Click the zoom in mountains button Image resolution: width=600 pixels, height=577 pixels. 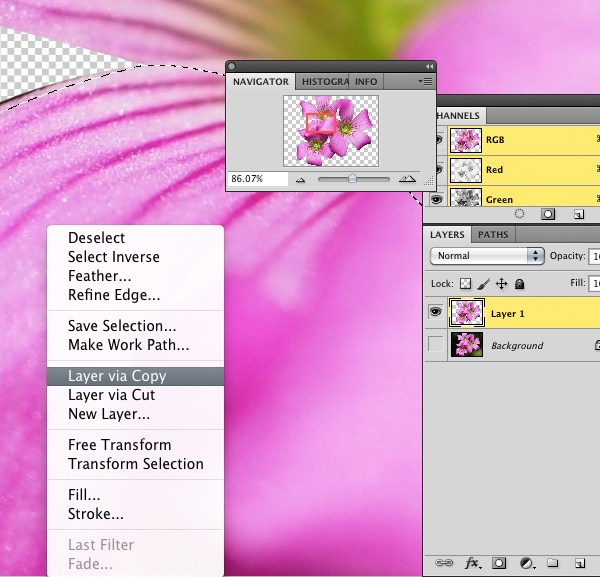click(407, 179)
